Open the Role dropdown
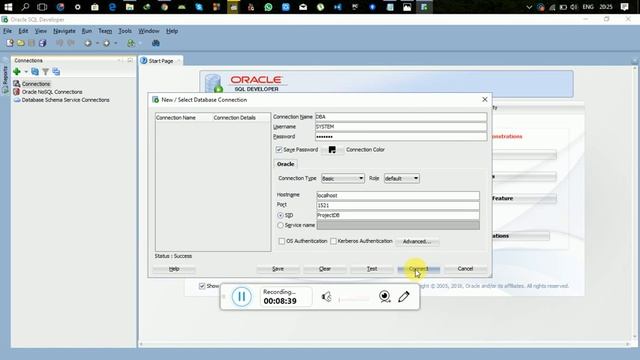Image resolution: width=640 pixels, height=360 pixels. 401,178
